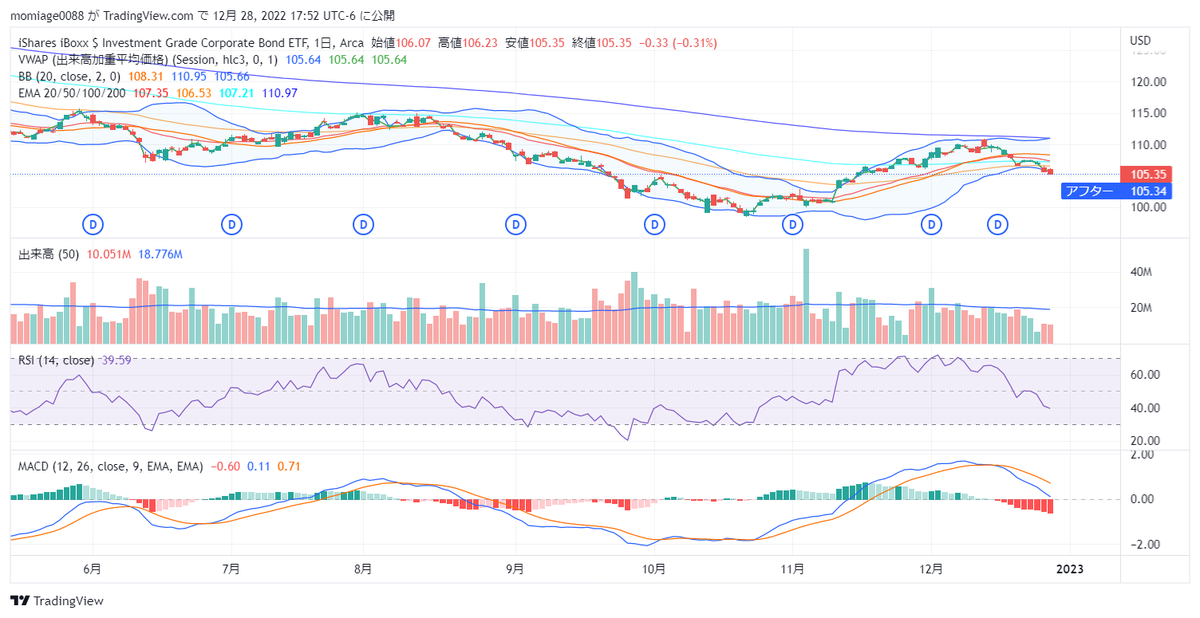Click the 11月 label on time axis

(792, 568)
